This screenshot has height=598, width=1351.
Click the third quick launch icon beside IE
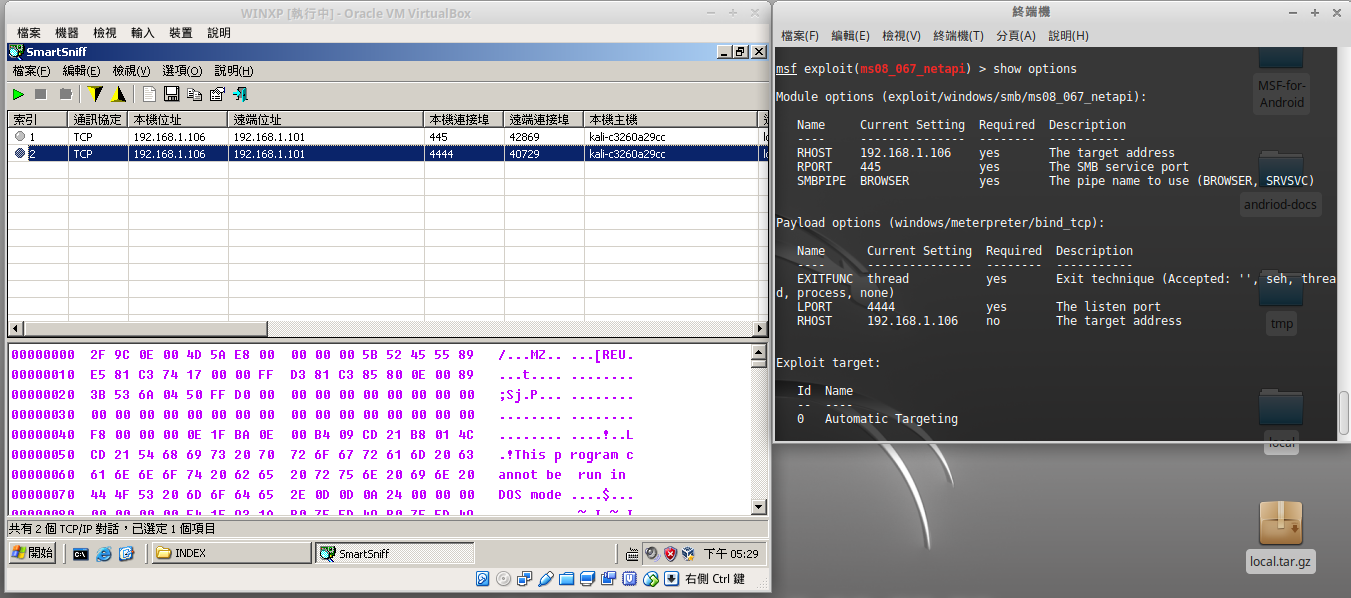(x=127, y=553)
